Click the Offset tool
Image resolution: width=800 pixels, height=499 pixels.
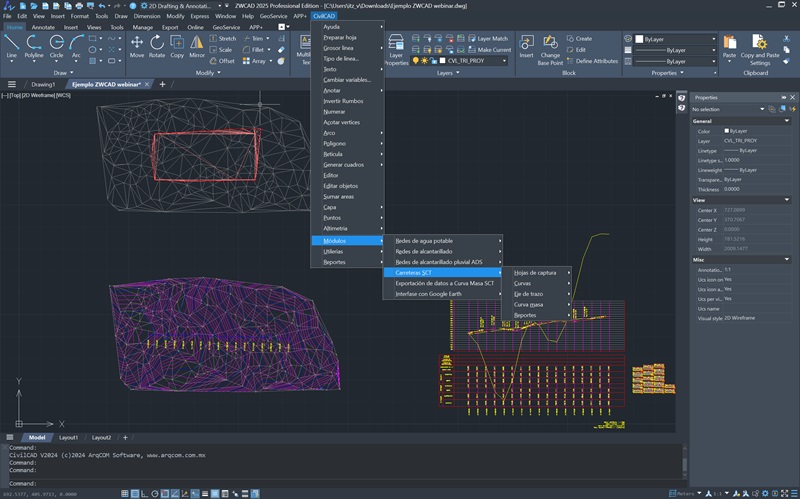pyautogui.click(x=222, y=61)
